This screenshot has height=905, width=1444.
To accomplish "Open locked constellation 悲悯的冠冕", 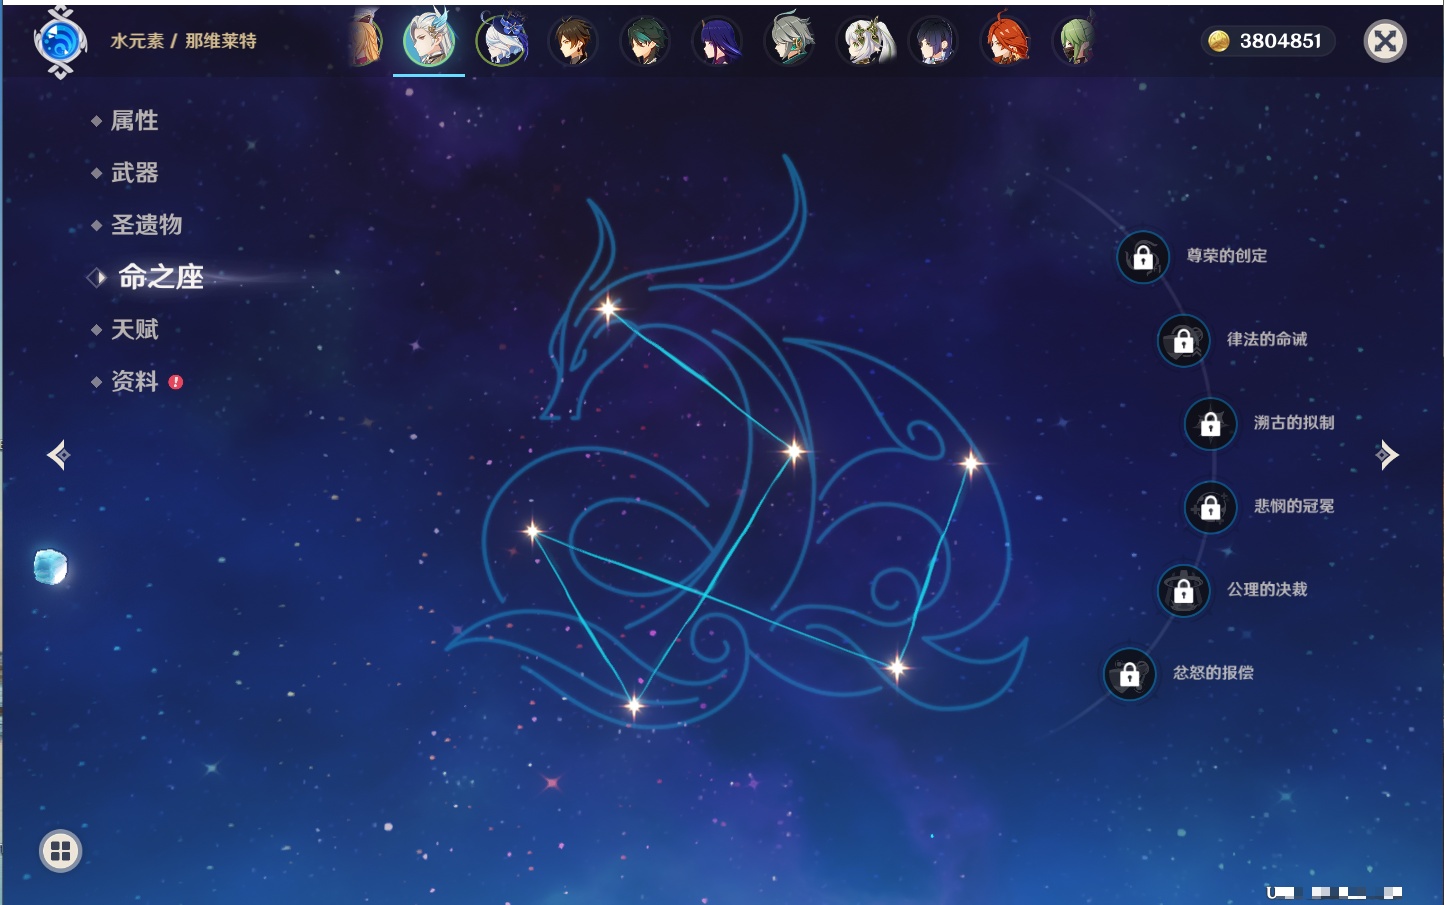I will [1211, 507].
